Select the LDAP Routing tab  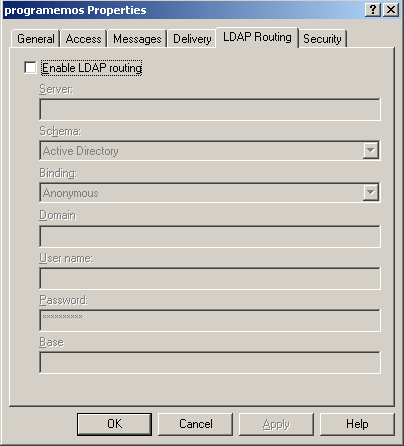257,37
